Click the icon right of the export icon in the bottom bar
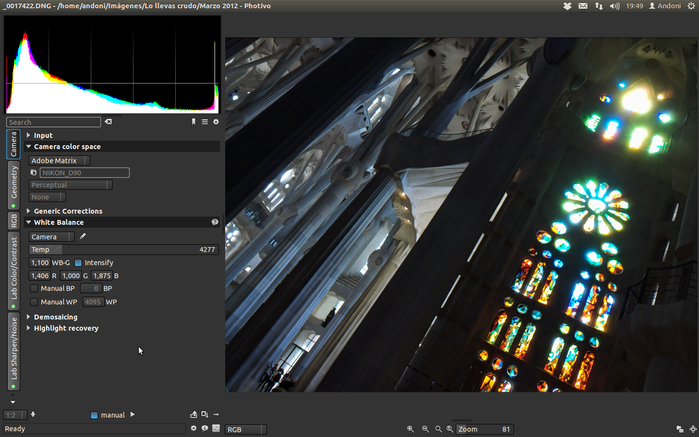The height and width of the screenshot is (437, 699). [205, 415]
